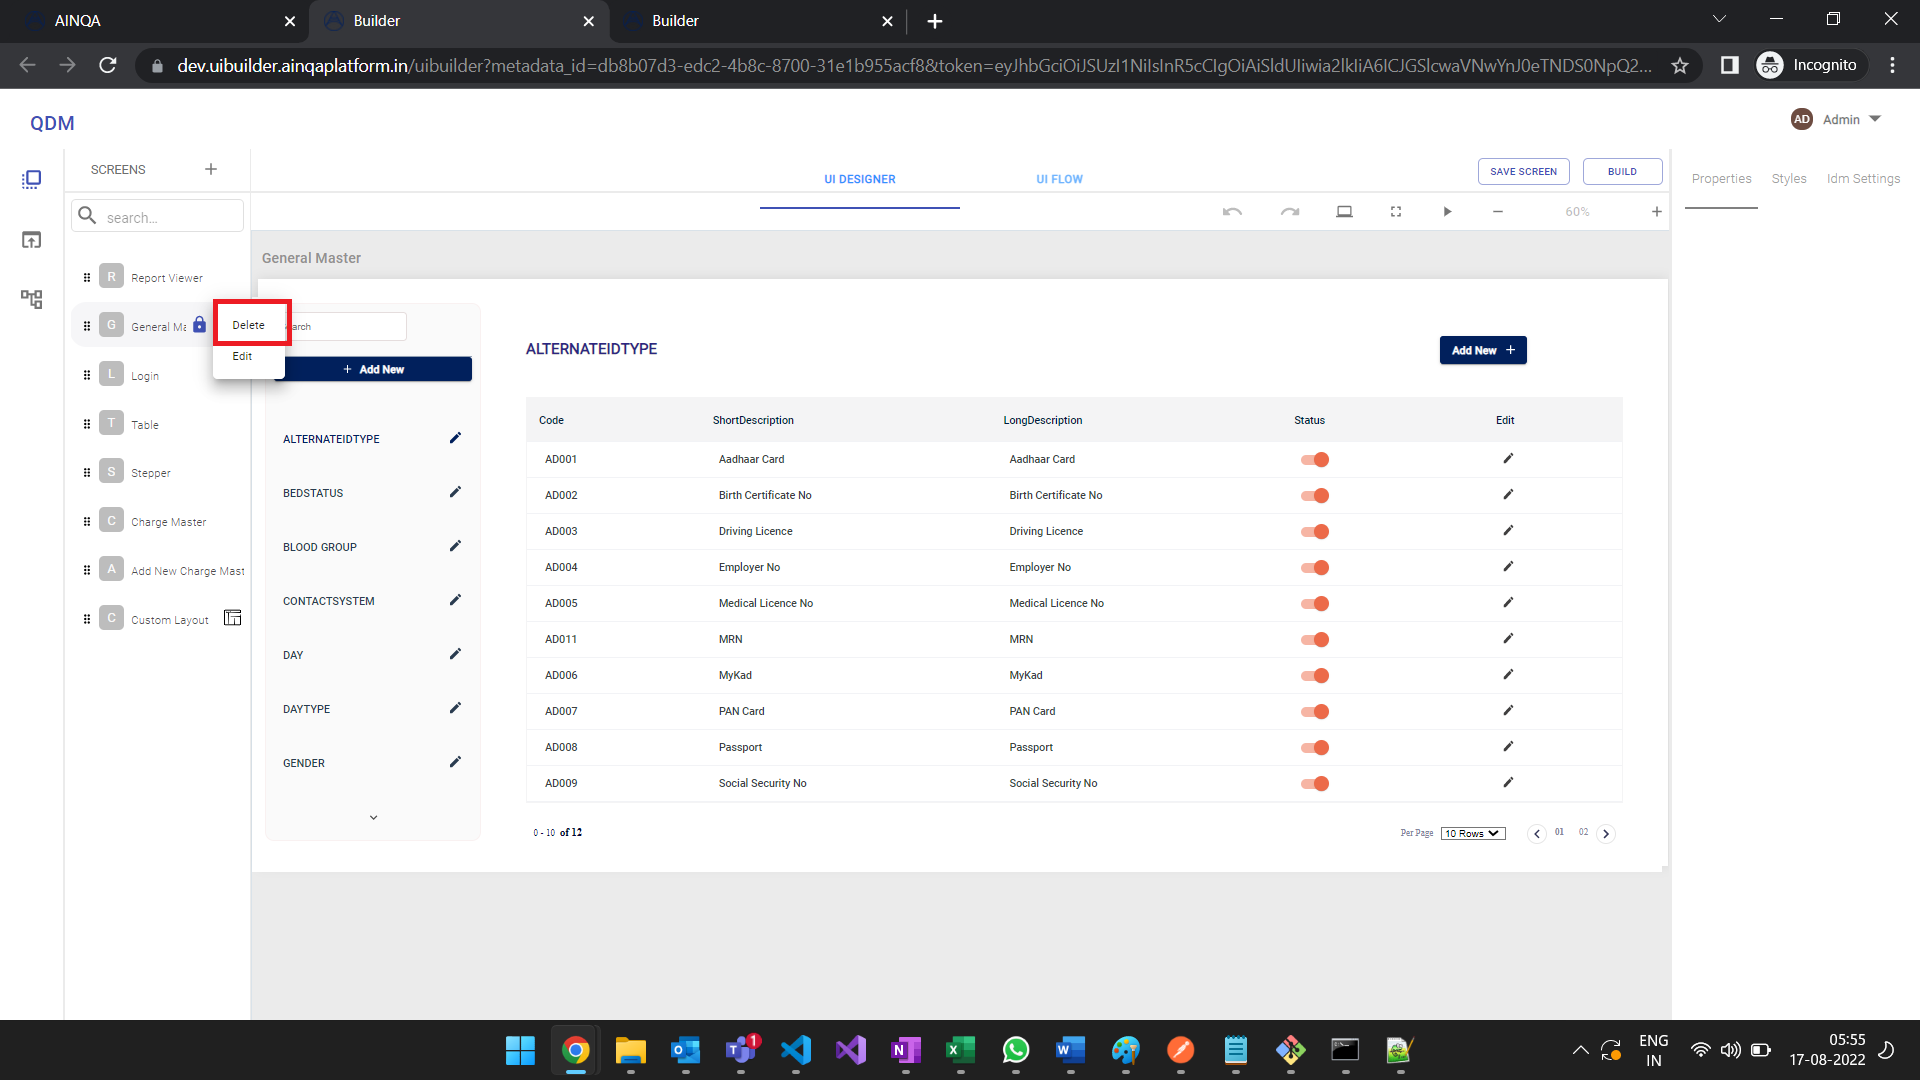Toggle status for AD001 Aadhaar Card
The image size is (1922, 1080).
click(x=1315, y=460)
